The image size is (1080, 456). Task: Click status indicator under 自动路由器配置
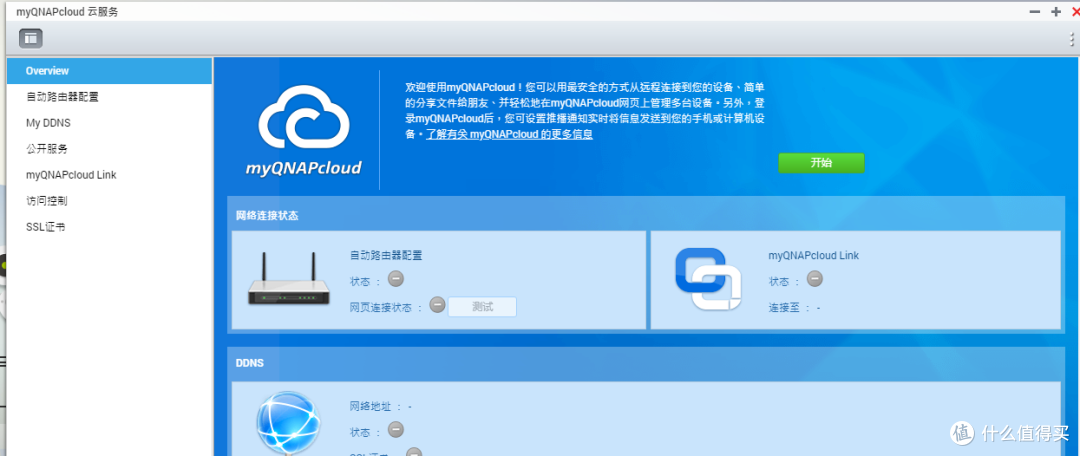point(396,279)
